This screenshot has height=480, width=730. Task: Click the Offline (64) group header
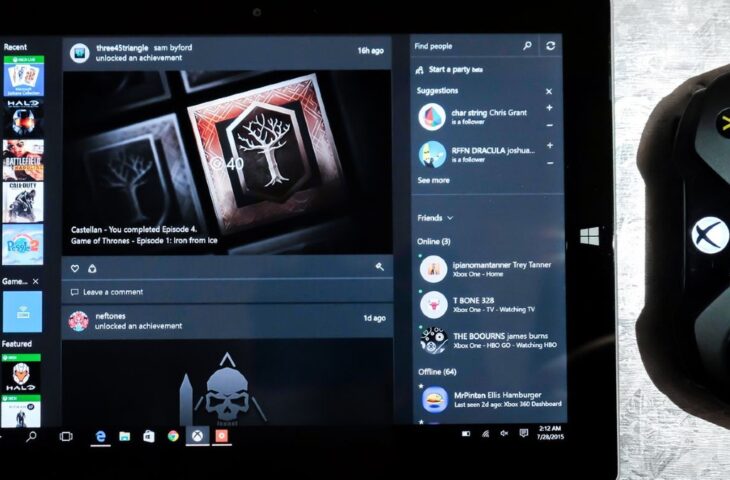437,372
